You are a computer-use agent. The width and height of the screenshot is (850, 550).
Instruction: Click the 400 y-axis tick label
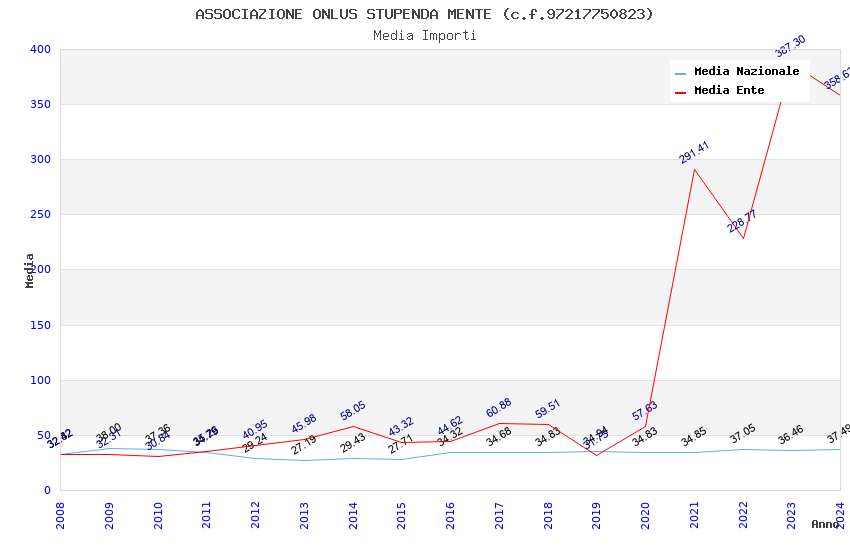(x=40, y=49)
